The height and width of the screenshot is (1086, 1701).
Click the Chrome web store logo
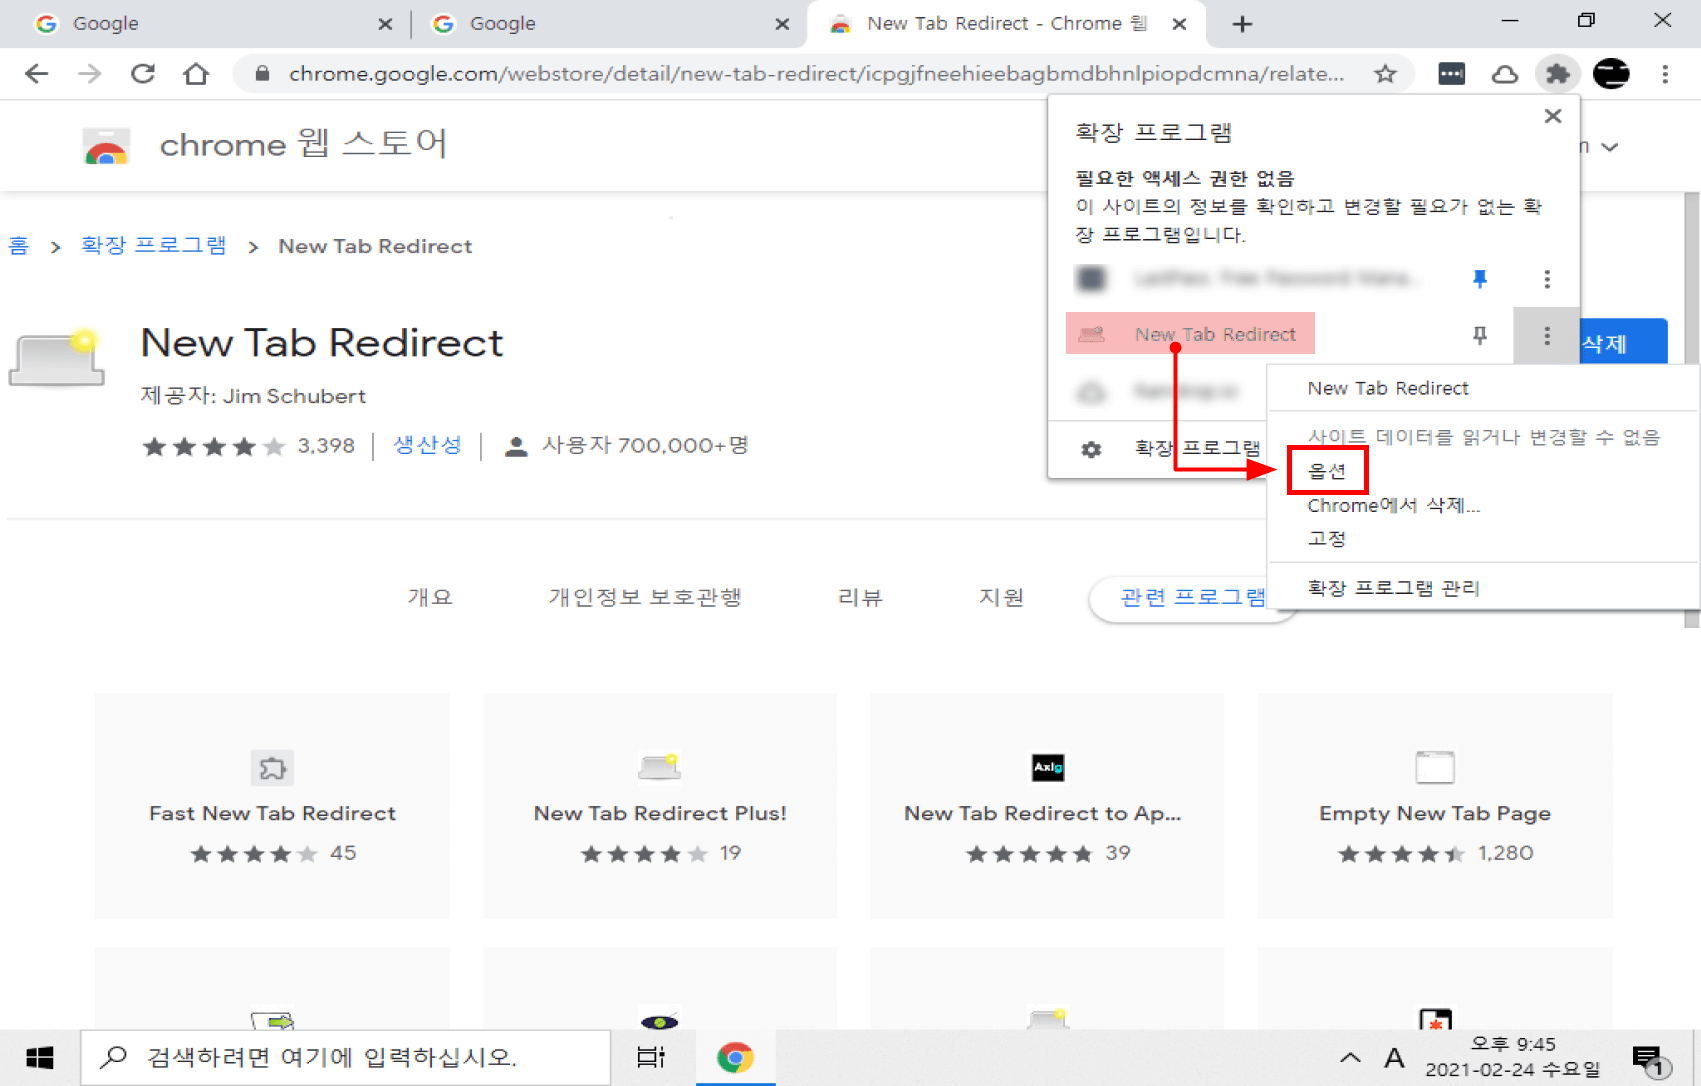point(106,146)
